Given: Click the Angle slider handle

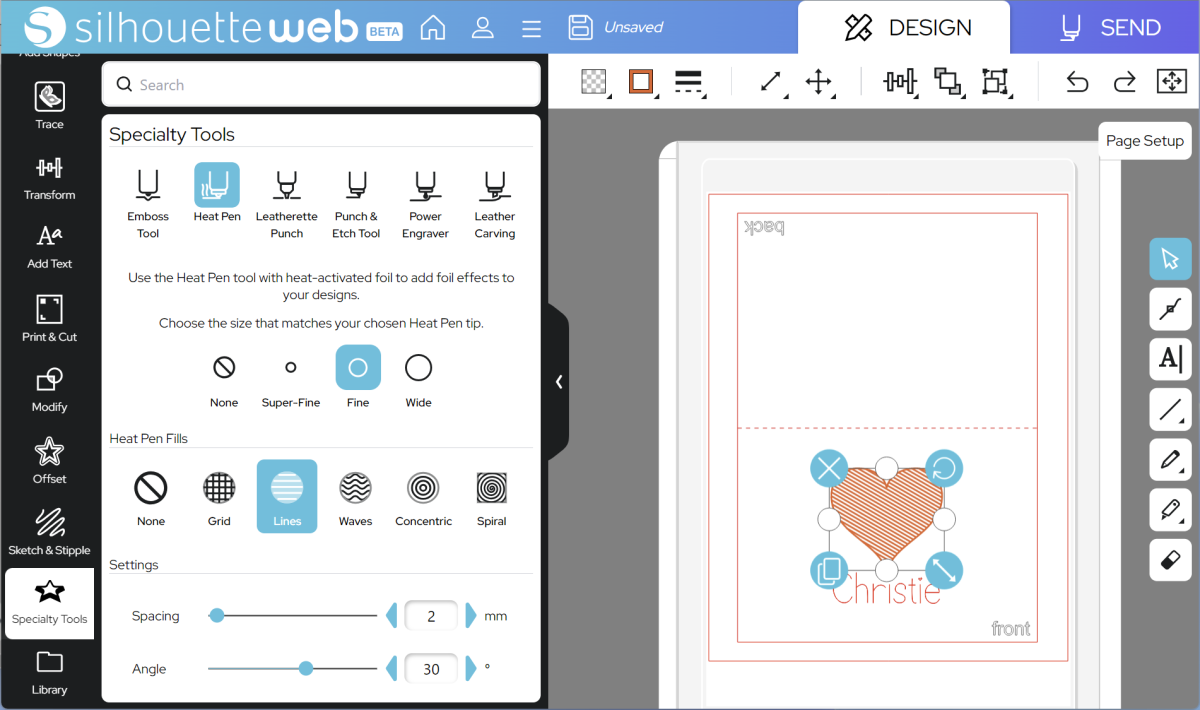Looking at the screenshot, I should tap(306, 668).
